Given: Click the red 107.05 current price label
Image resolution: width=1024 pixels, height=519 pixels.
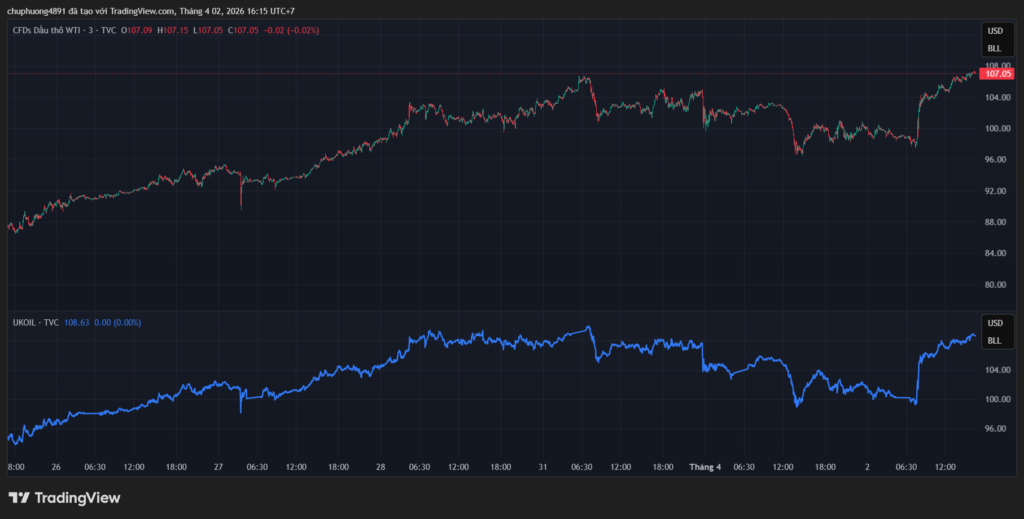Looking at the screenshot, I should point(998,74).
